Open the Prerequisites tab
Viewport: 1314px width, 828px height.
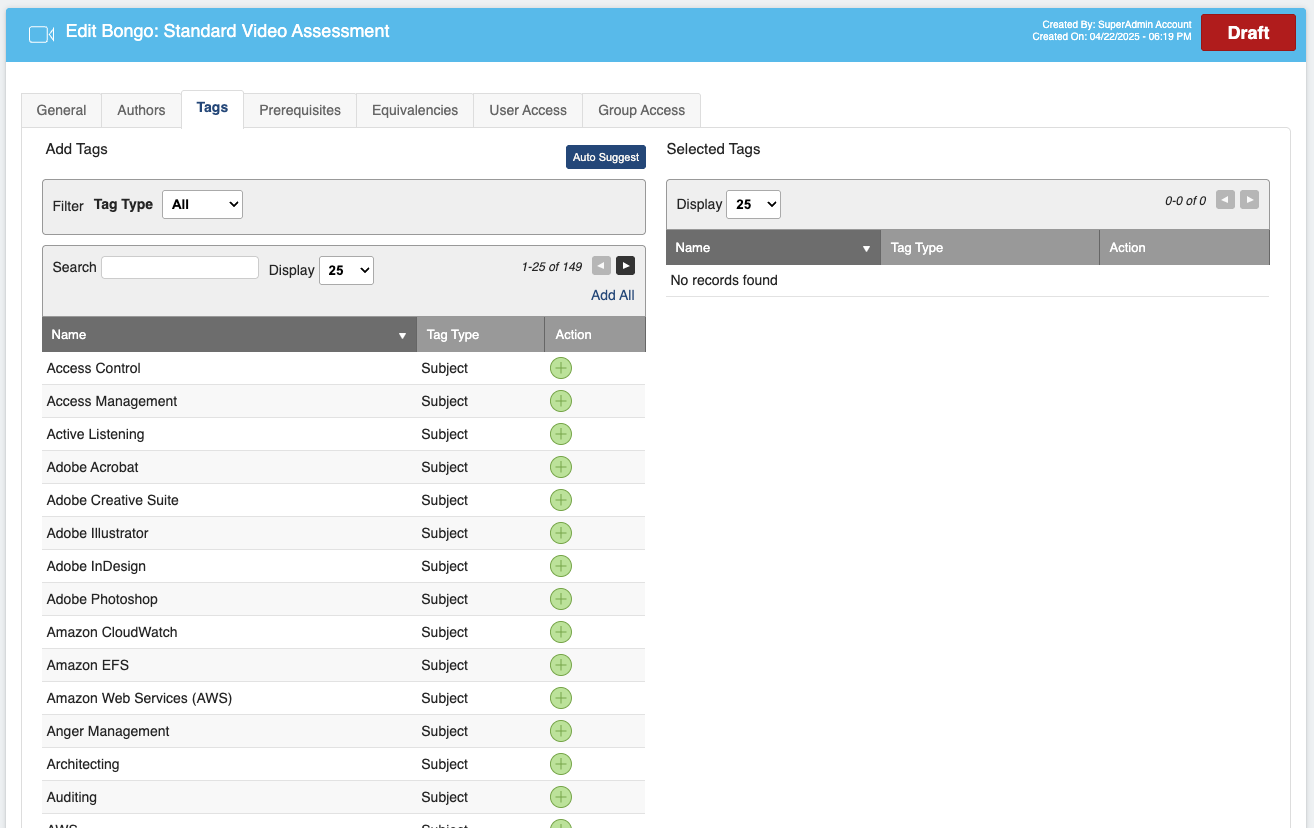click(300, 110)
